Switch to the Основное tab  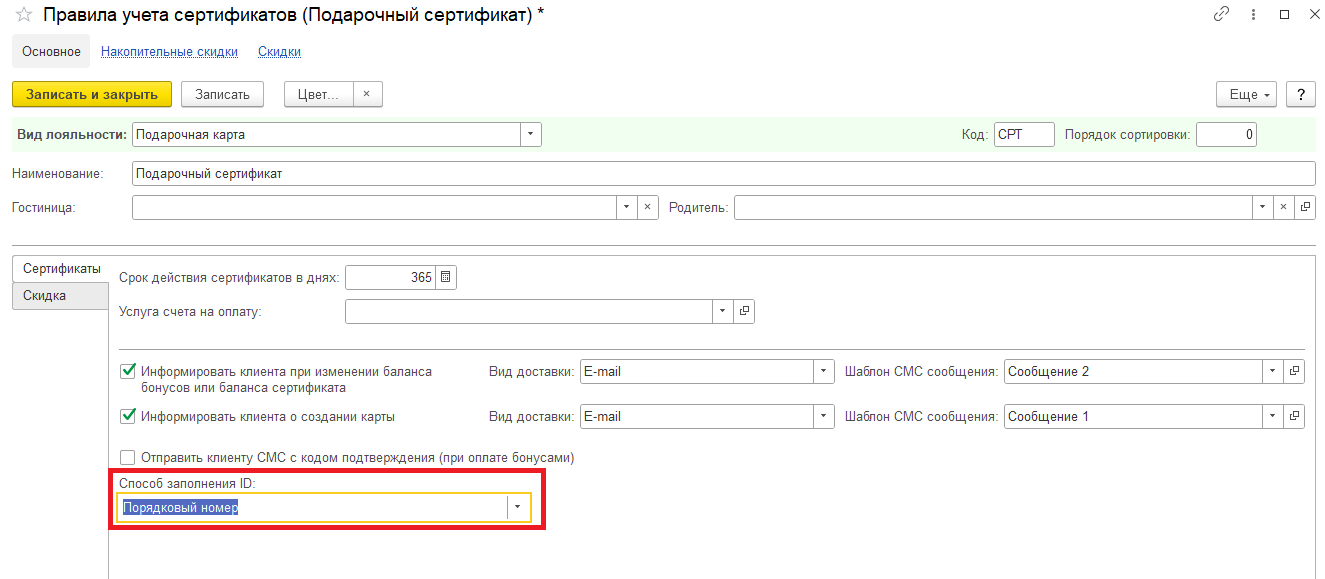[x=51, y=51]
